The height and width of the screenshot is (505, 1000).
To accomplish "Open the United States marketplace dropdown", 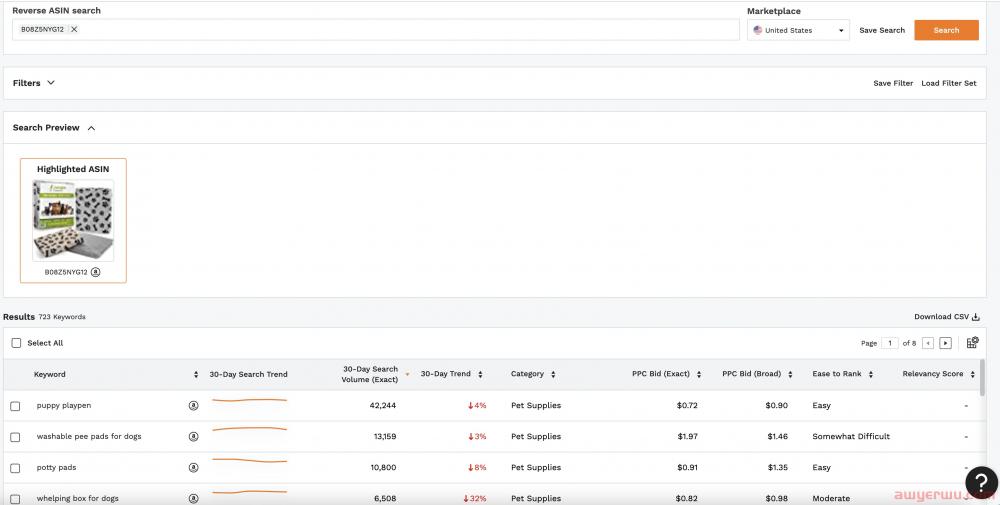I will pyautogui.click(x=798, y=30).
